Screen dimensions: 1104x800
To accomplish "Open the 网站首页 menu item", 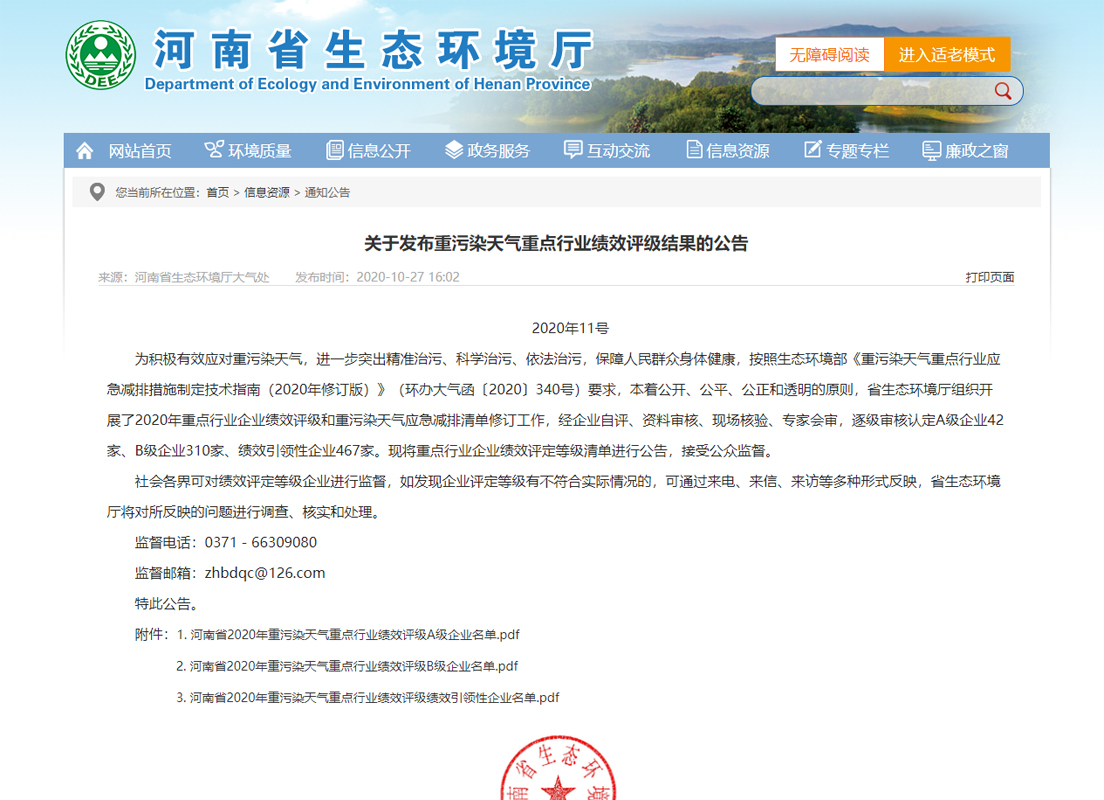I will 139,151.
